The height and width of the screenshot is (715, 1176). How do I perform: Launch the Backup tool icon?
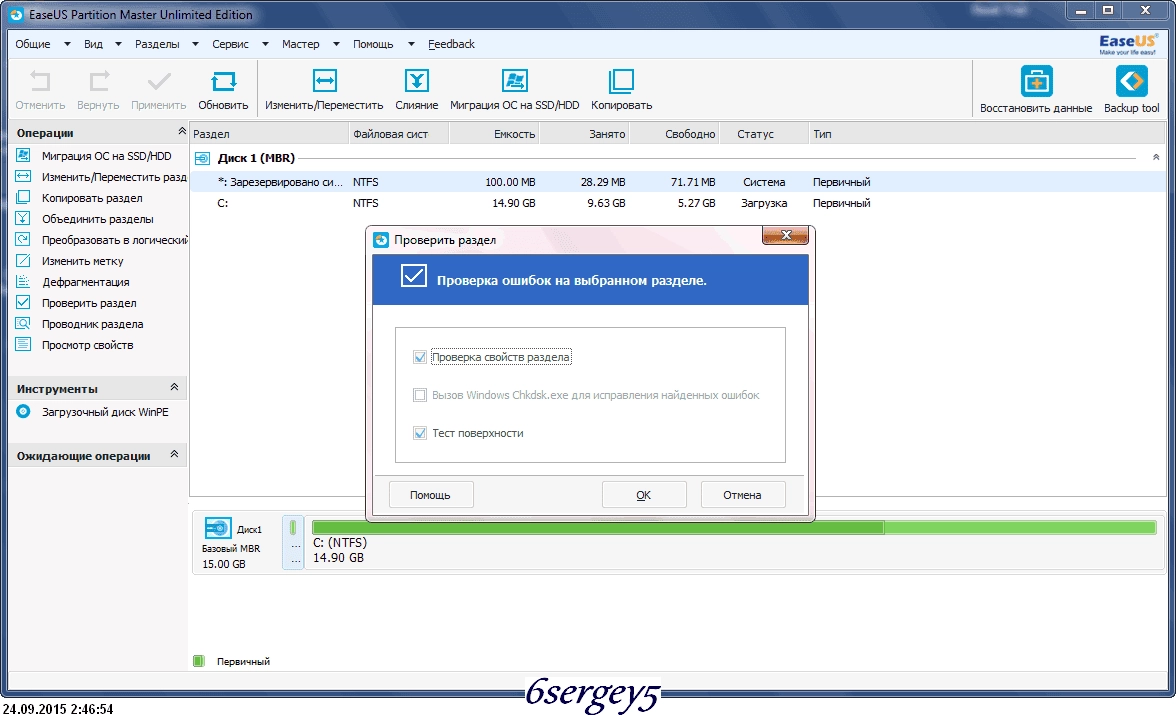tap(1132, 81)
